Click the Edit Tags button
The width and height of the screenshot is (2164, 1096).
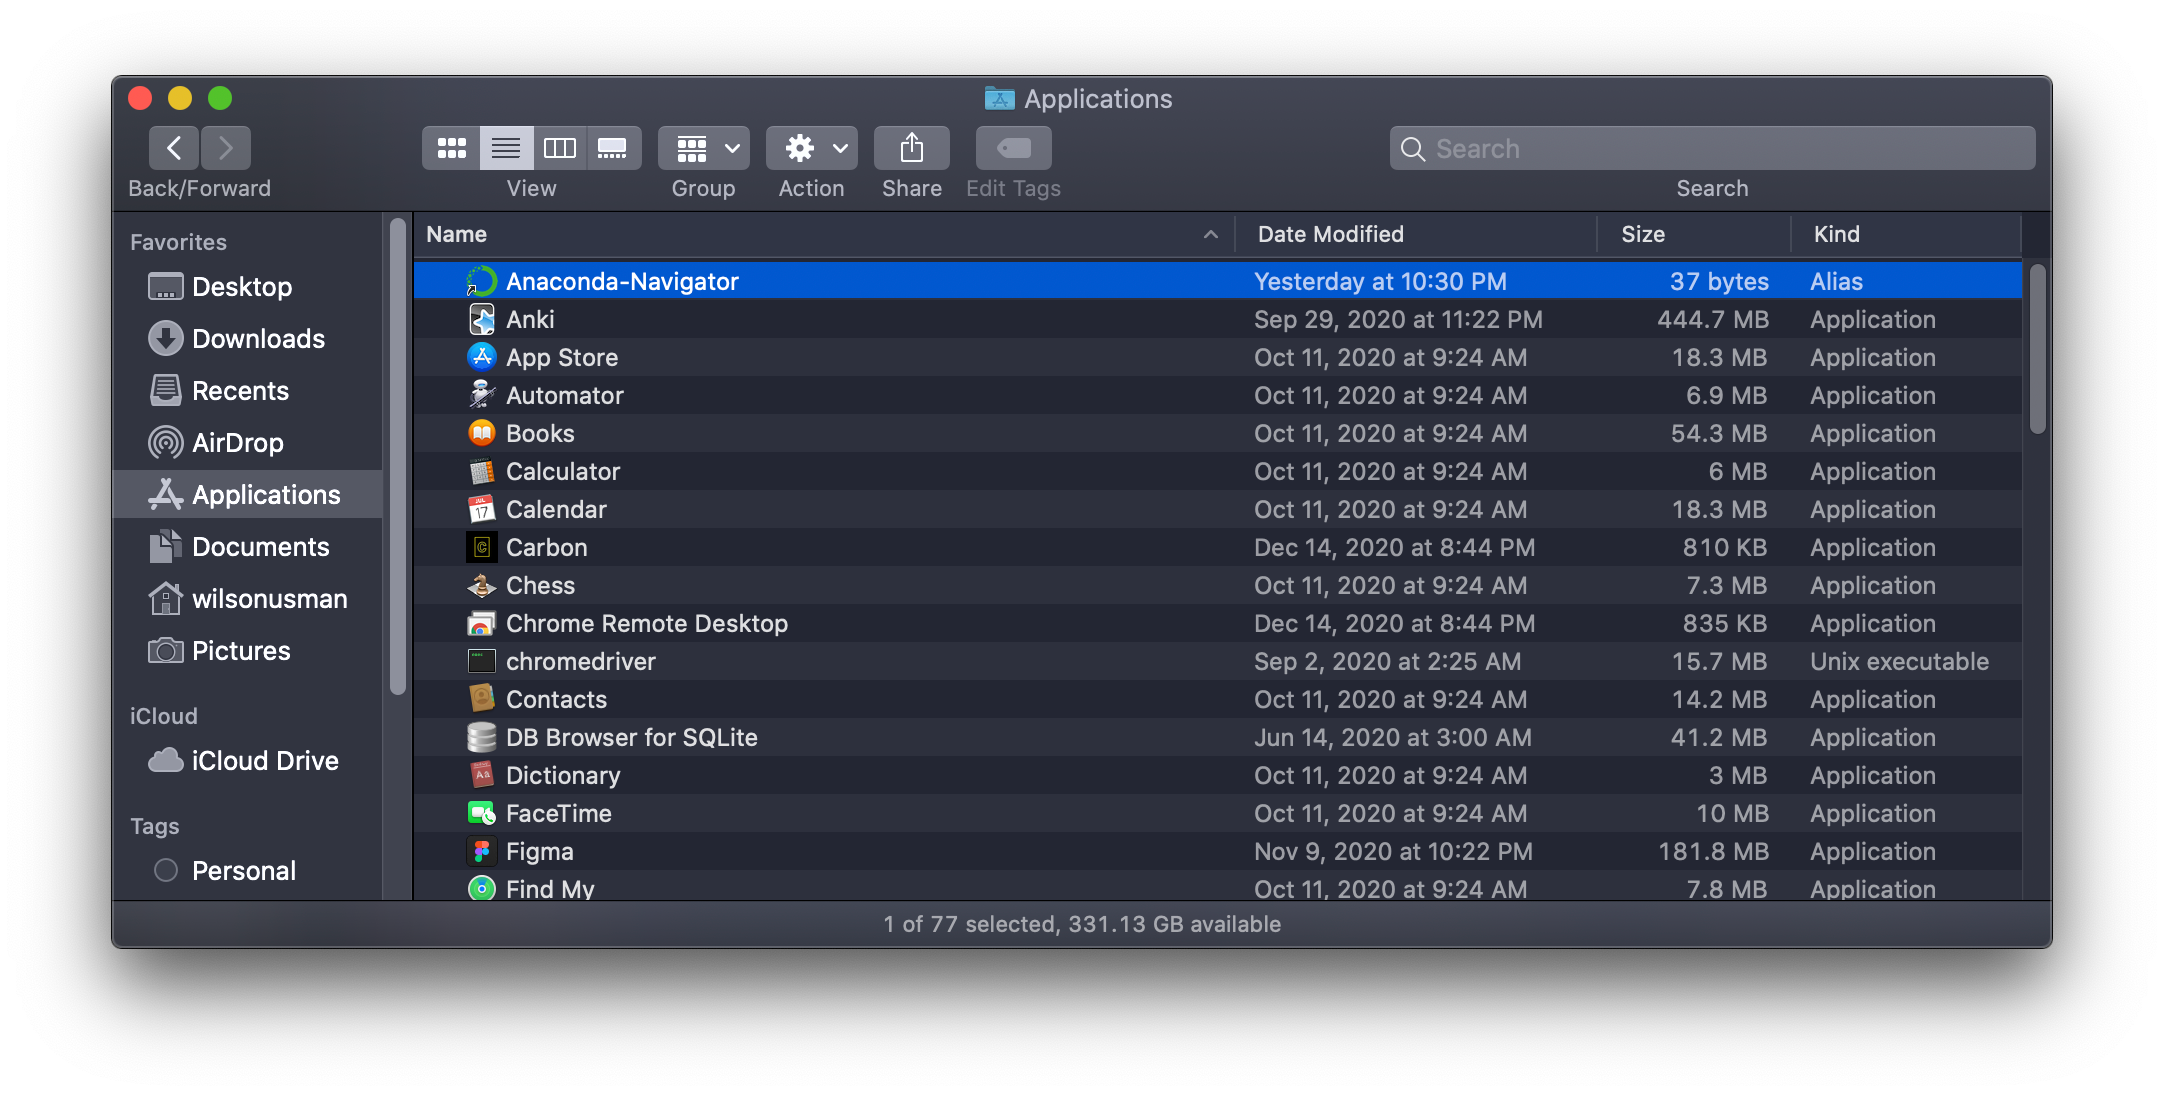1014,148
